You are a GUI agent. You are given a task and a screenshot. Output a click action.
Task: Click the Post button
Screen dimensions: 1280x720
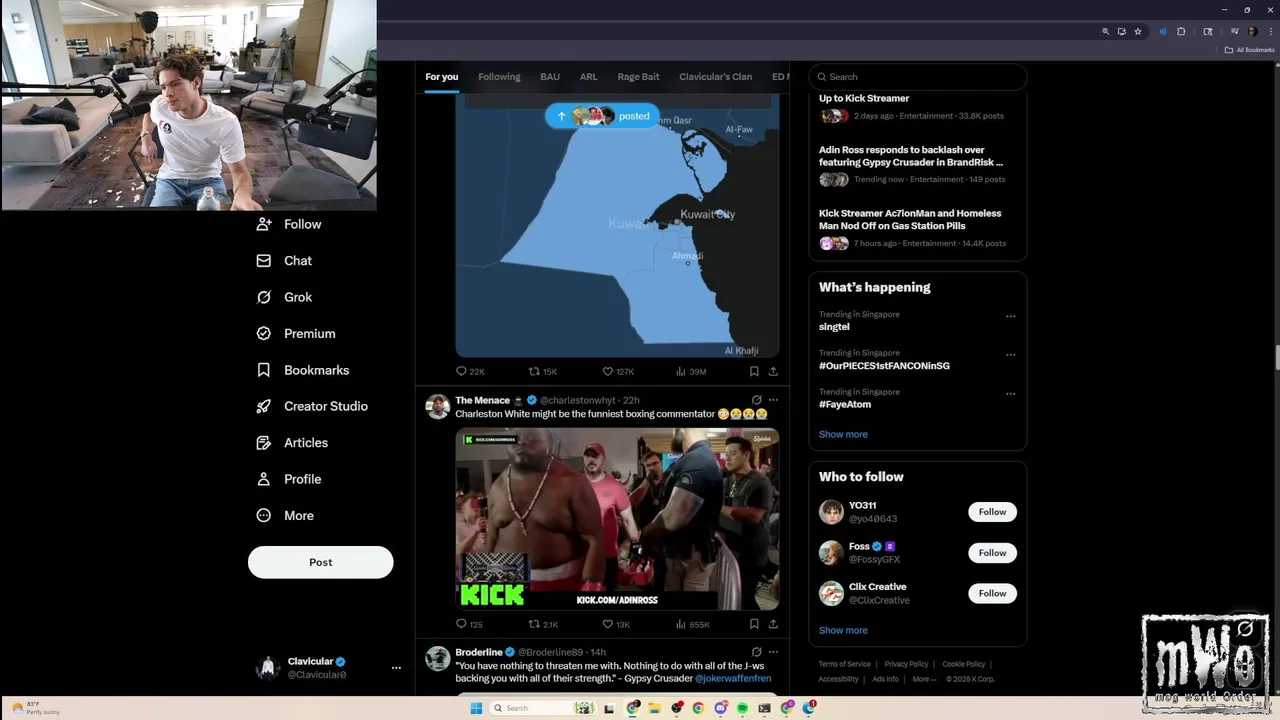click(320, 562)
